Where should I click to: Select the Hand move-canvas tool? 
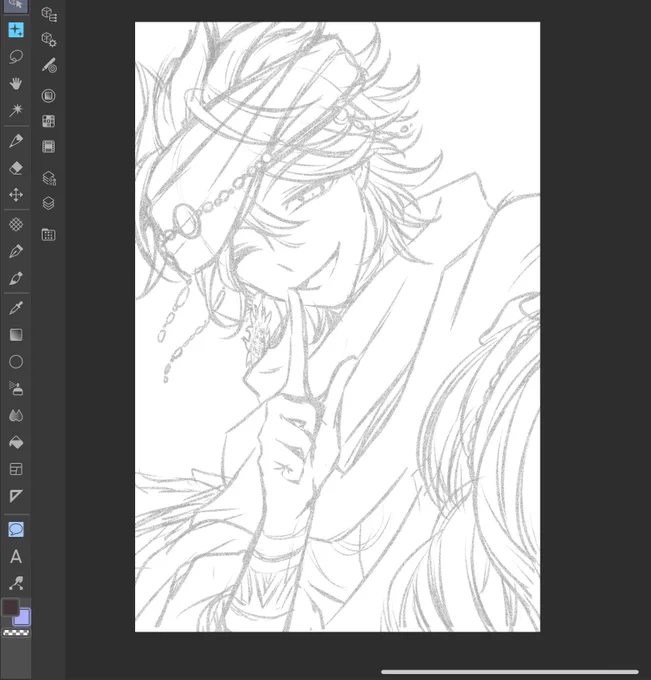tap(16, 83)
